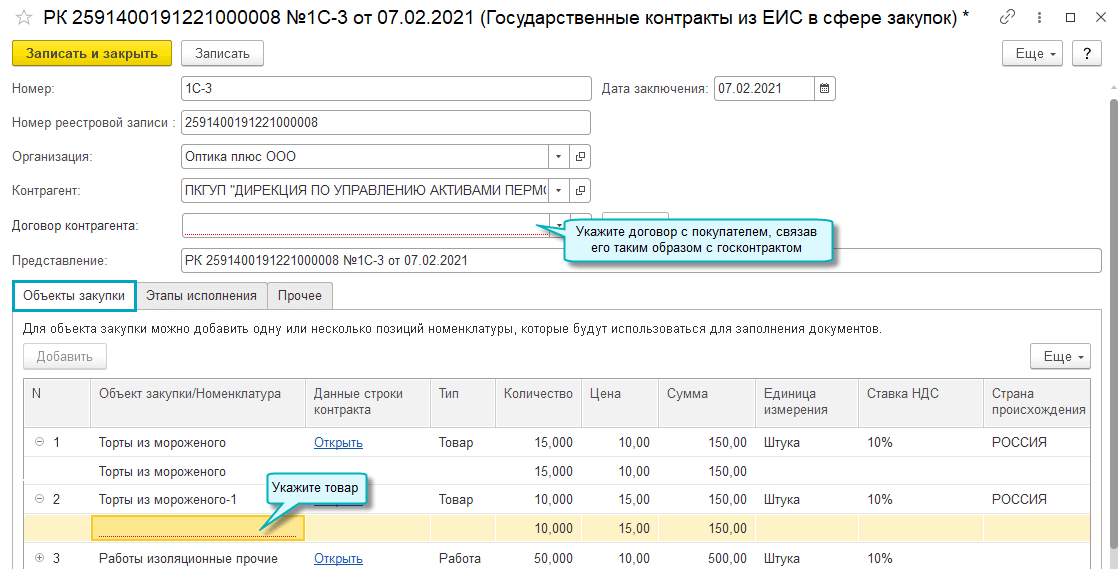Open the top Еще menu
Viewport: 1119px width, 569px height.
(1035, 54)
